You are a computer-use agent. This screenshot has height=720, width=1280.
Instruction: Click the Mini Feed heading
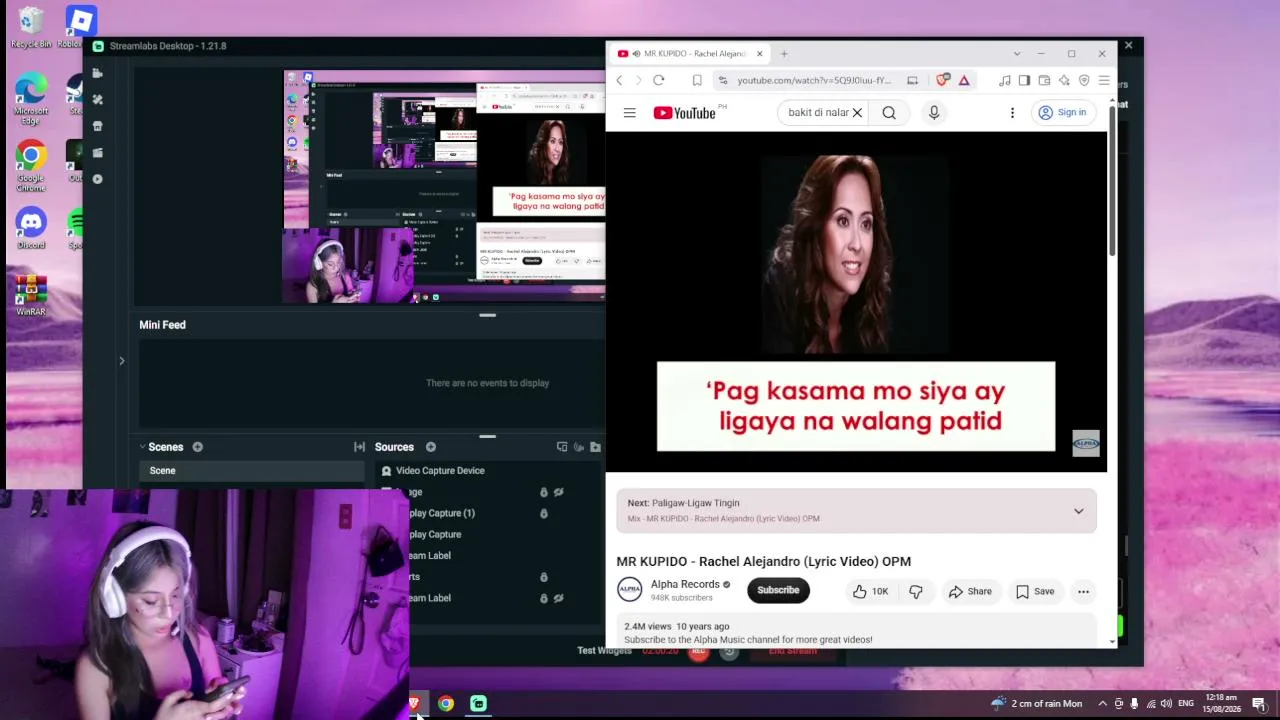click(162, 325)
